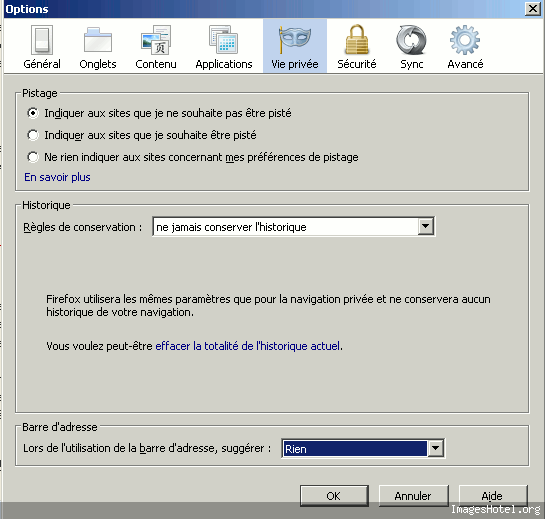Cancel with the Annuler button
The image size is (545, 519).
tap(413, 496)
